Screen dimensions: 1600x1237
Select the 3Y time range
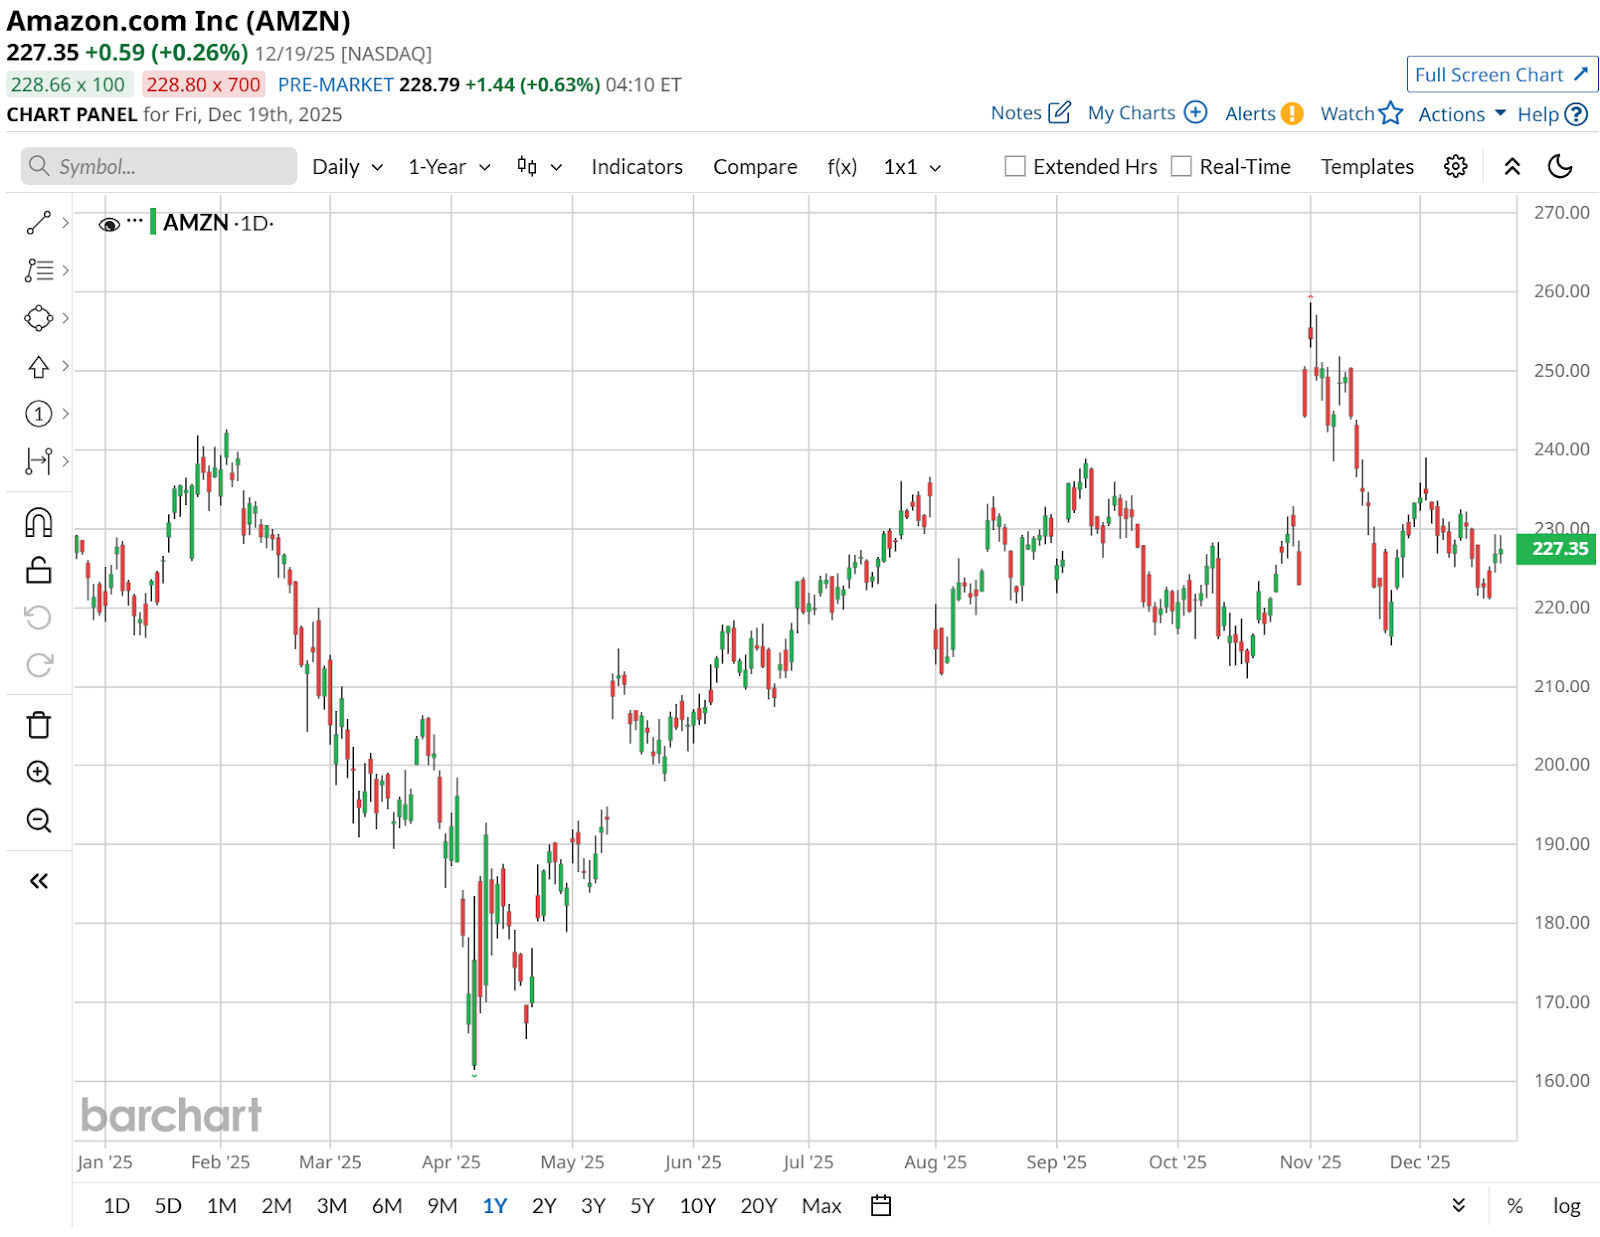click(594, 1206)
